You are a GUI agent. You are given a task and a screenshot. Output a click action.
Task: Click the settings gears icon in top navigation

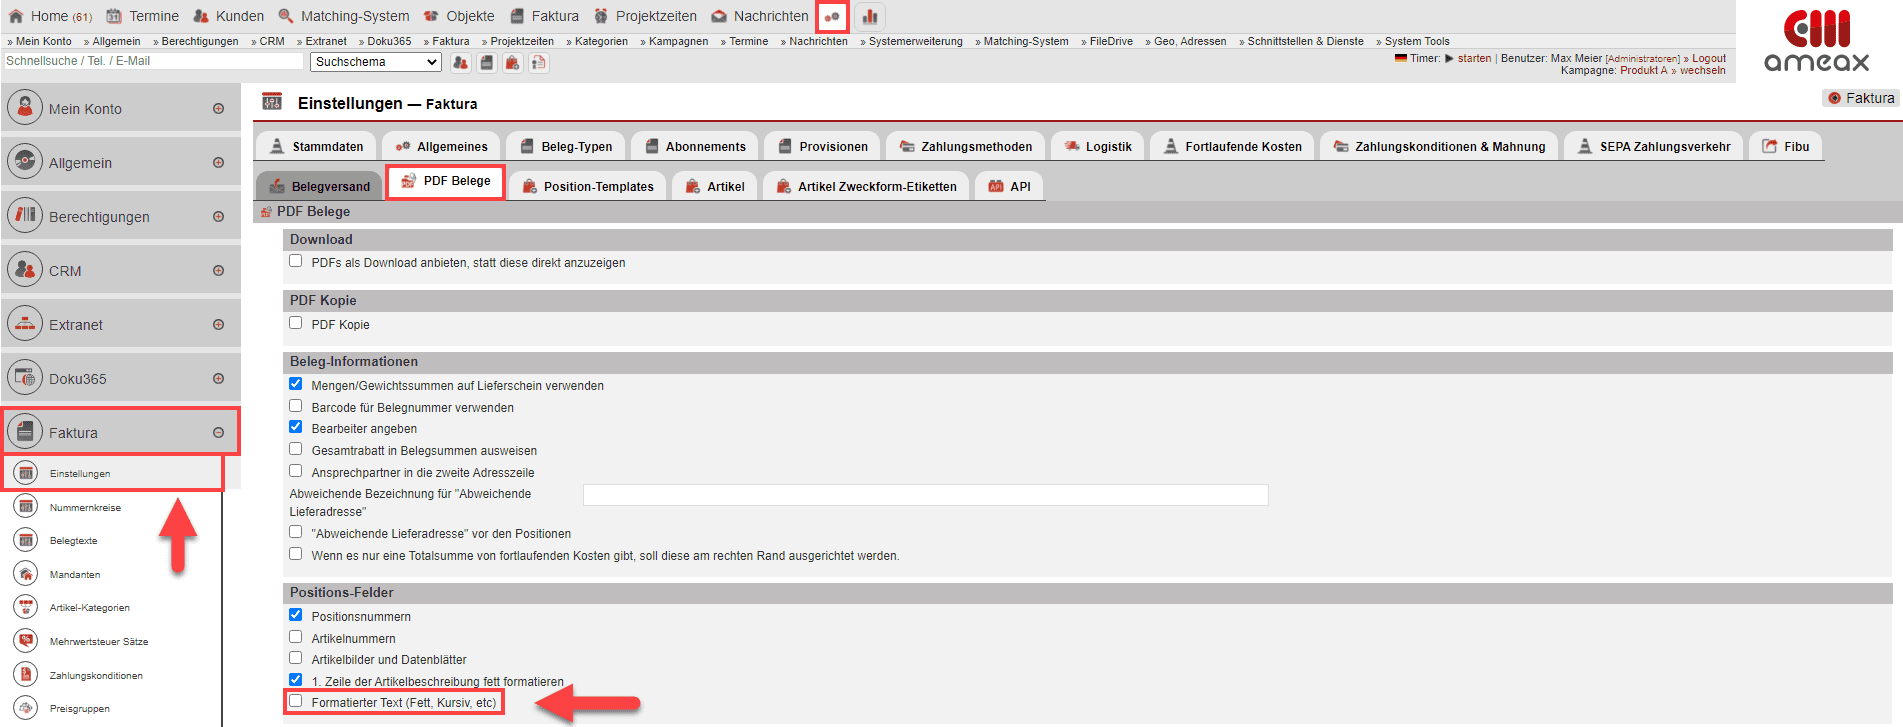[x=831, y=17]
